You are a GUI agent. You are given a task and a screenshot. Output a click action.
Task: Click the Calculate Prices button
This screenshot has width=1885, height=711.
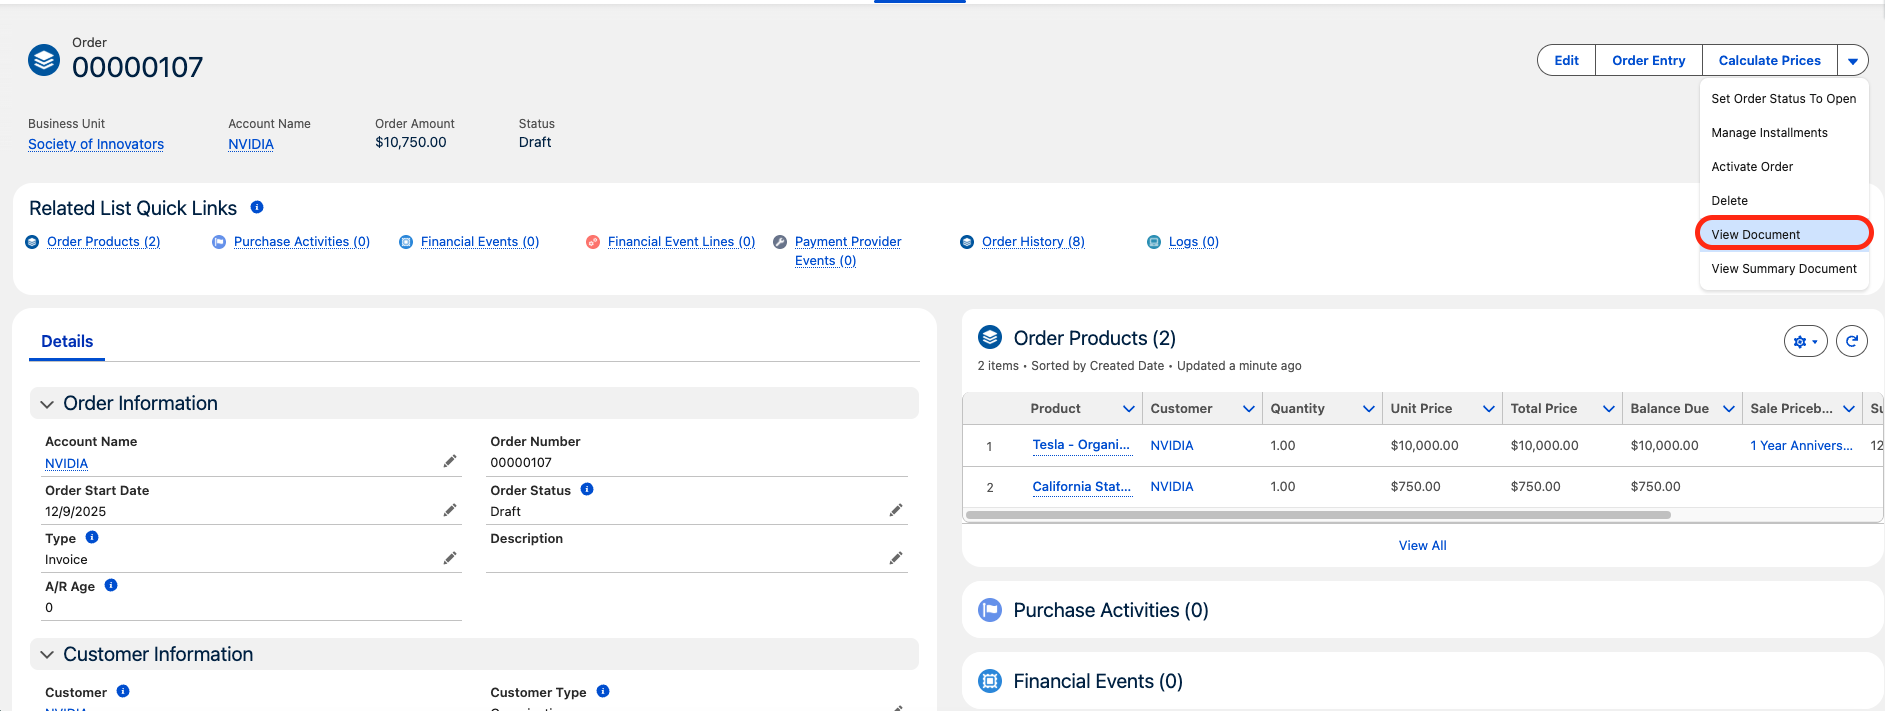coord(1769,60)
